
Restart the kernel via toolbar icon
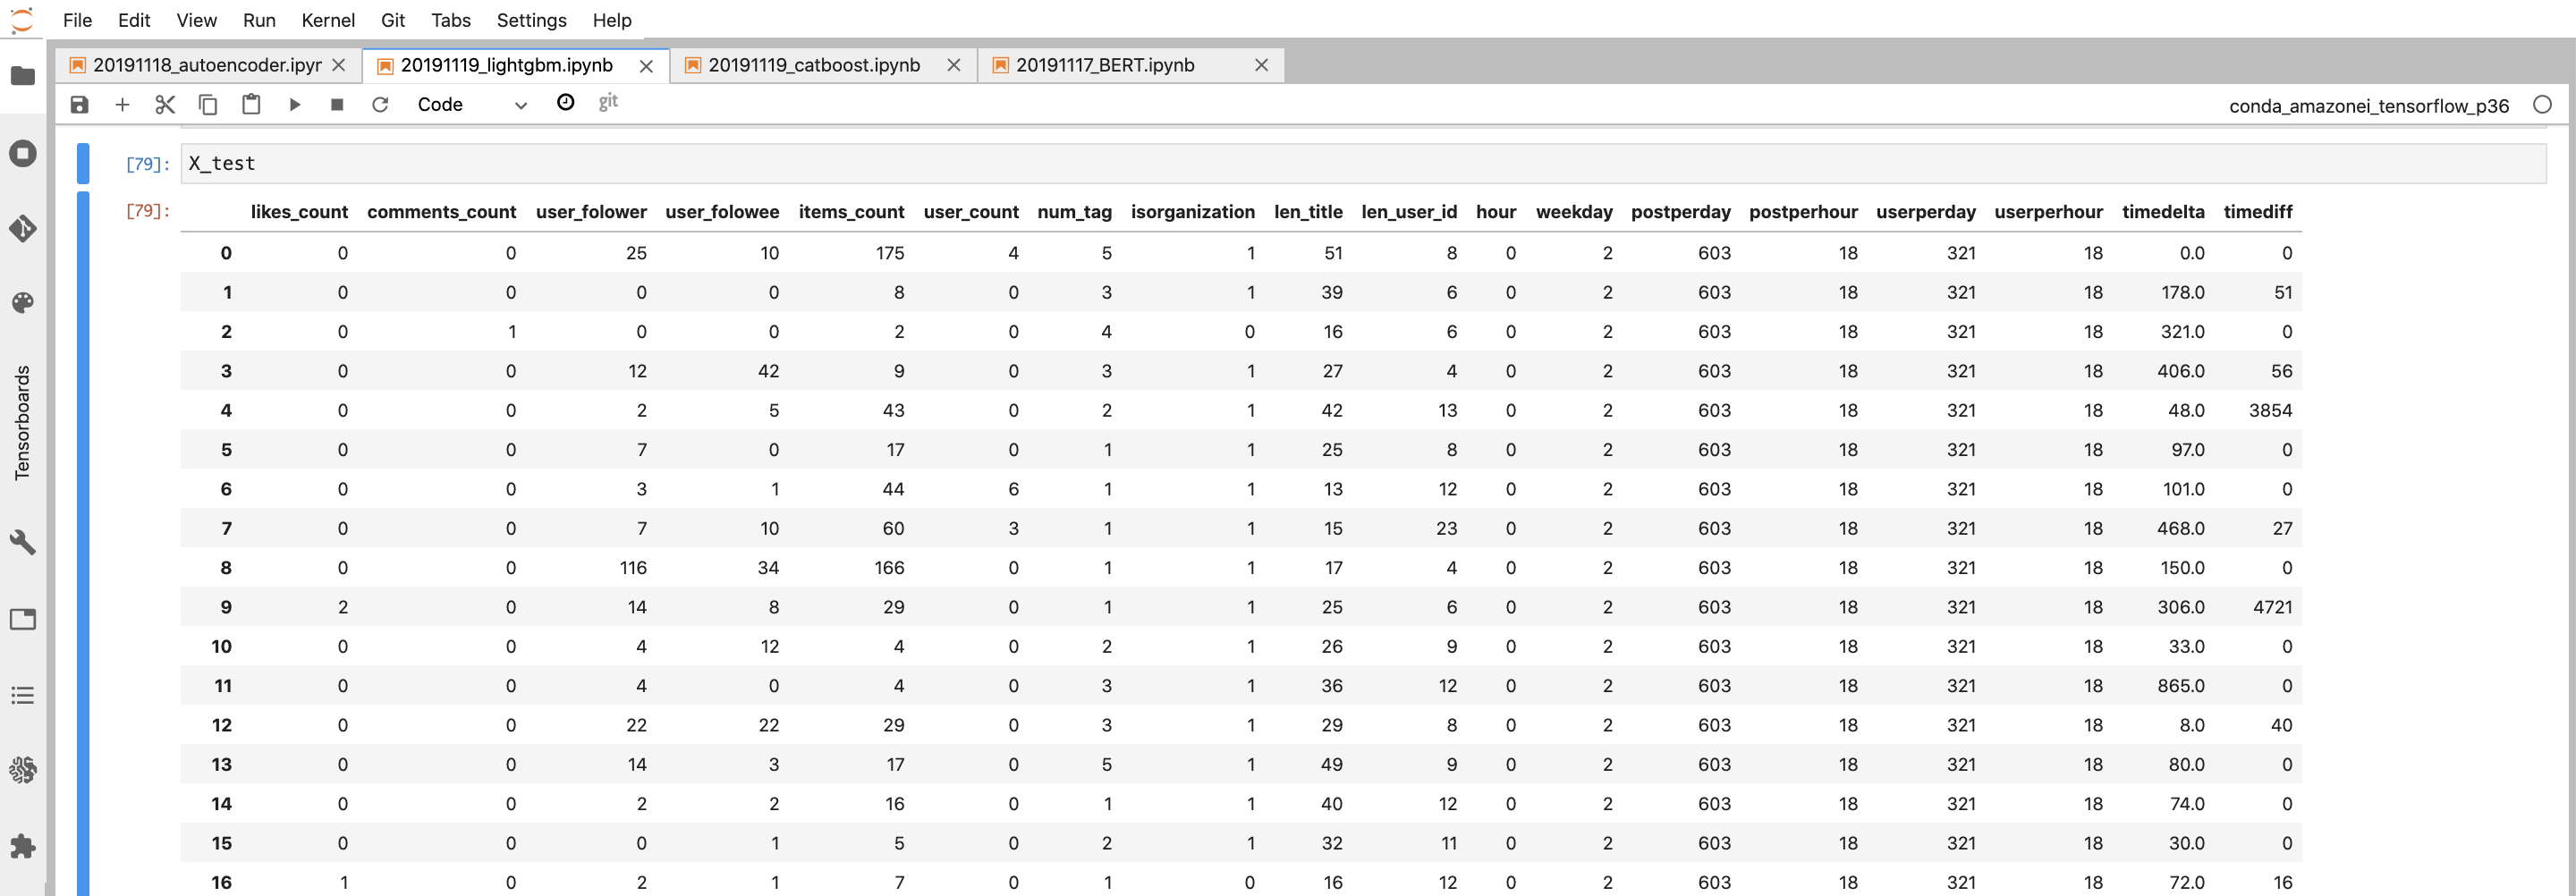[x=380, y=104]
